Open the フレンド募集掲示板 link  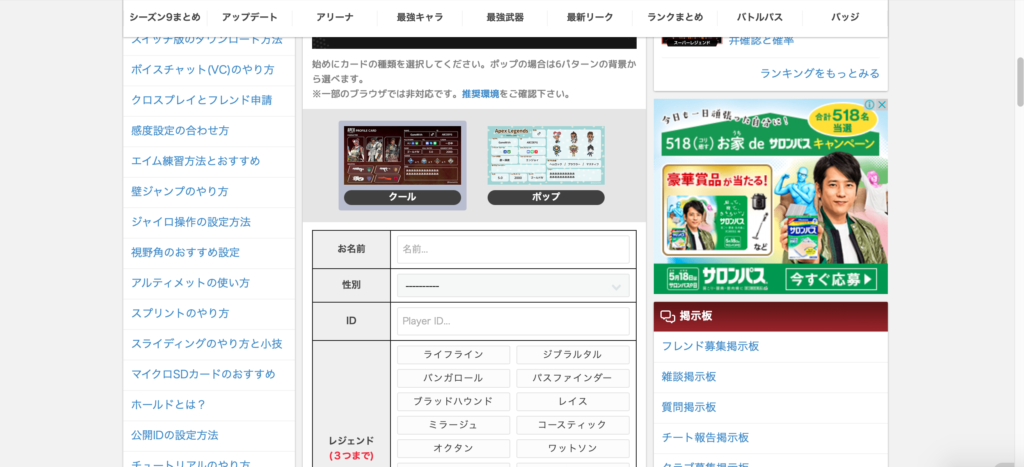pos(710,346)
